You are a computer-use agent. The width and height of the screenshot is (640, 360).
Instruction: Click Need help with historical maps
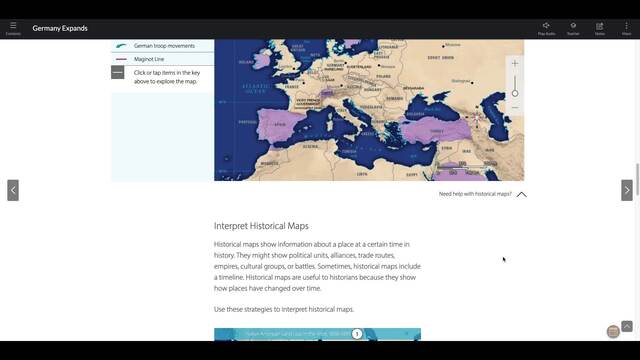[x=475, y=194]
